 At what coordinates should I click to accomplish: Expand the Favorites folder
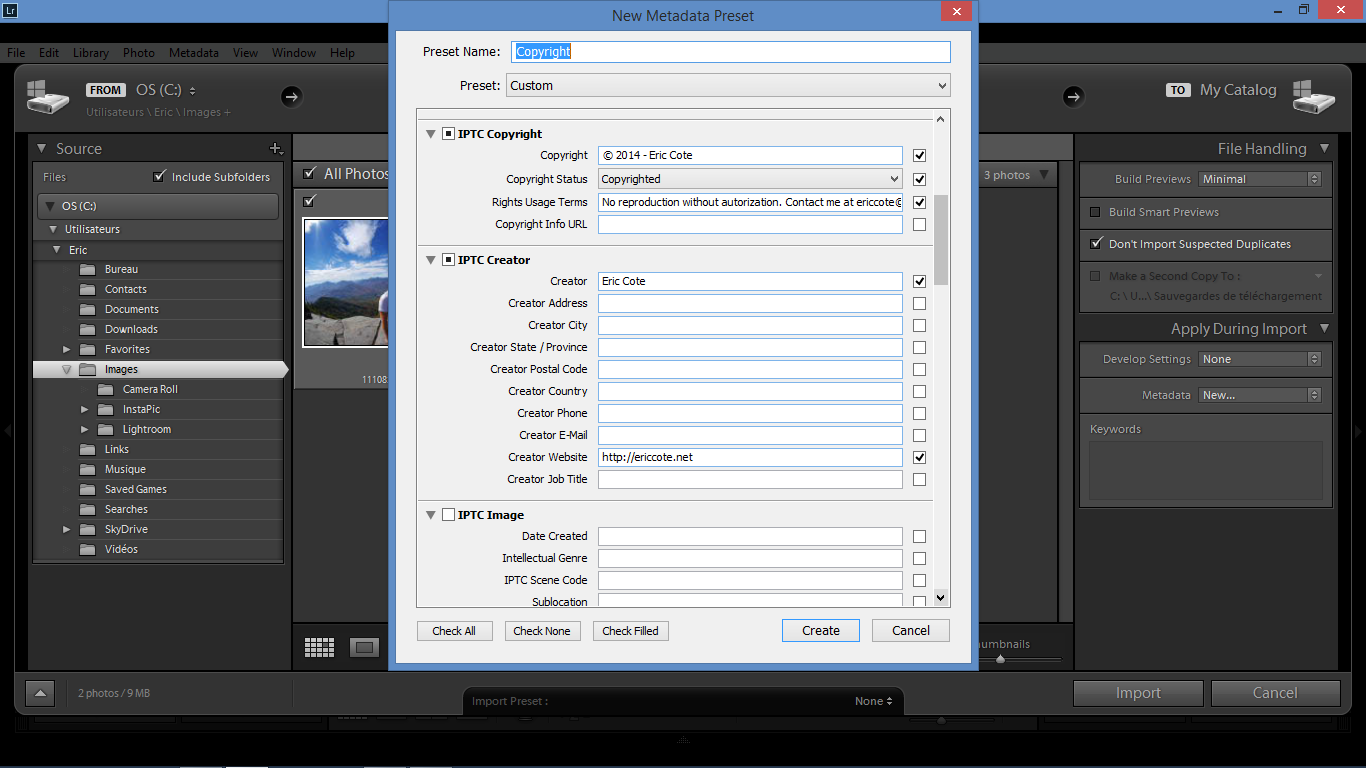(67, 349)
